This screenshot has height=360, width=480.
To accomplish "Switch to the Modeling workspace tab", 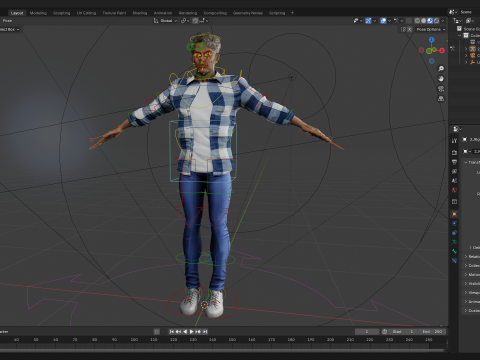I will pos(38,13).
